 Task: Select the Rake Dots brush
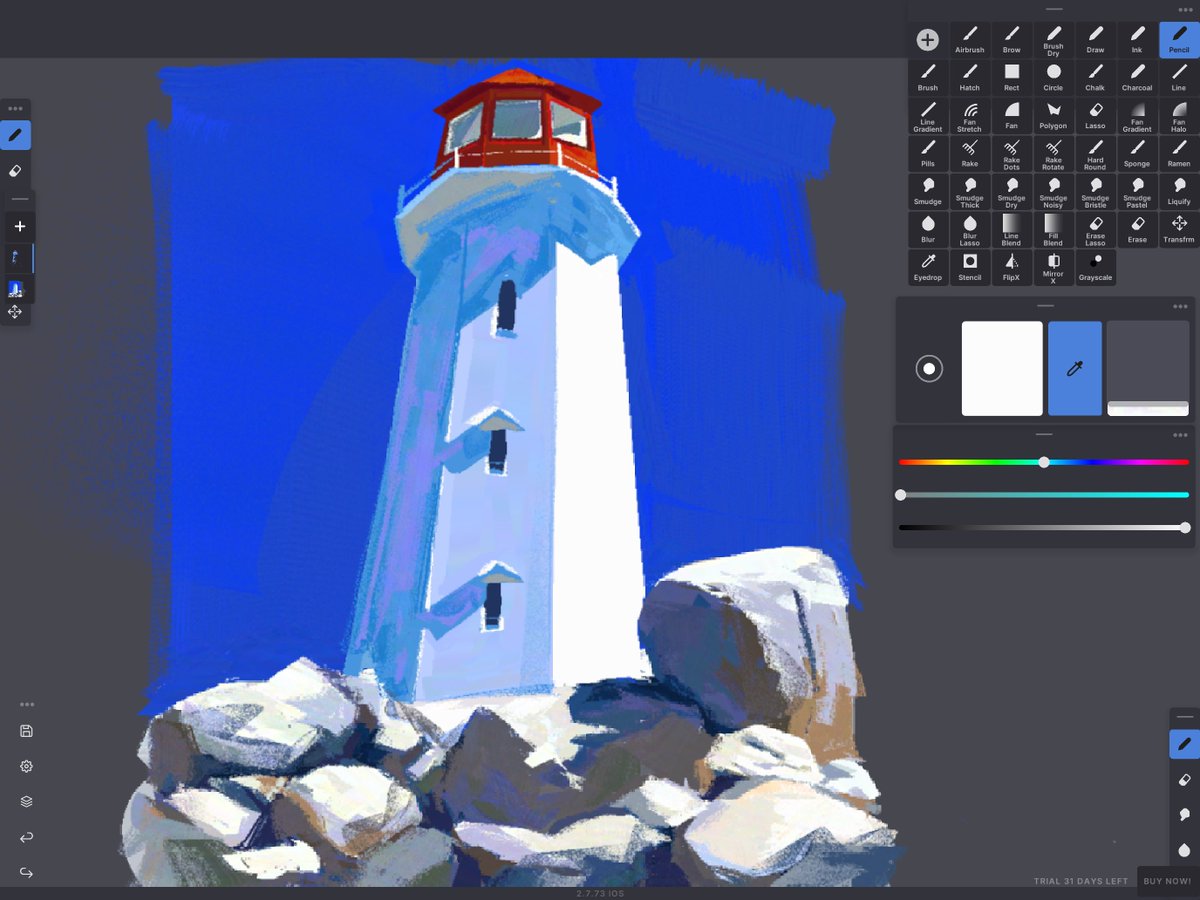point(1012,154)
